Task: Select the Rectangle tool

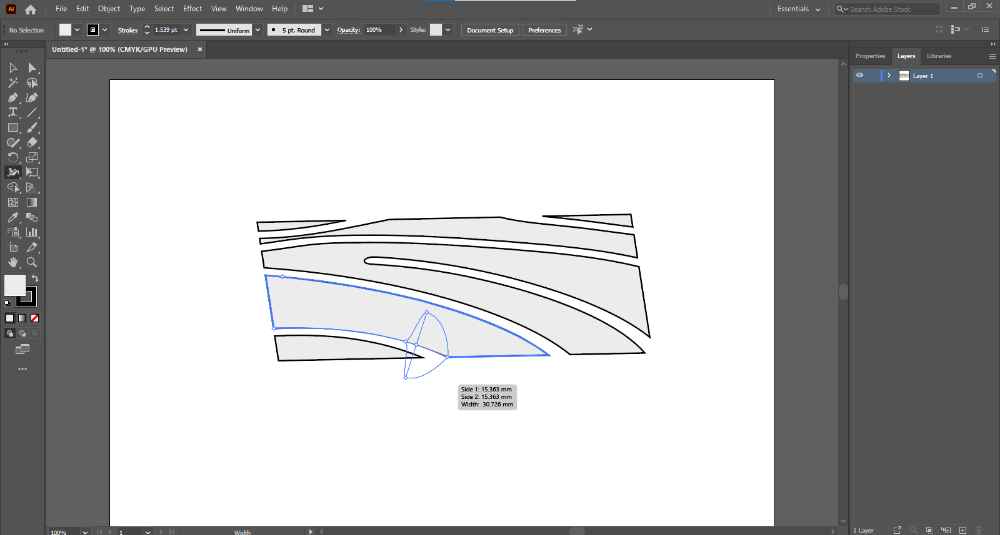Action: [13, 128]
